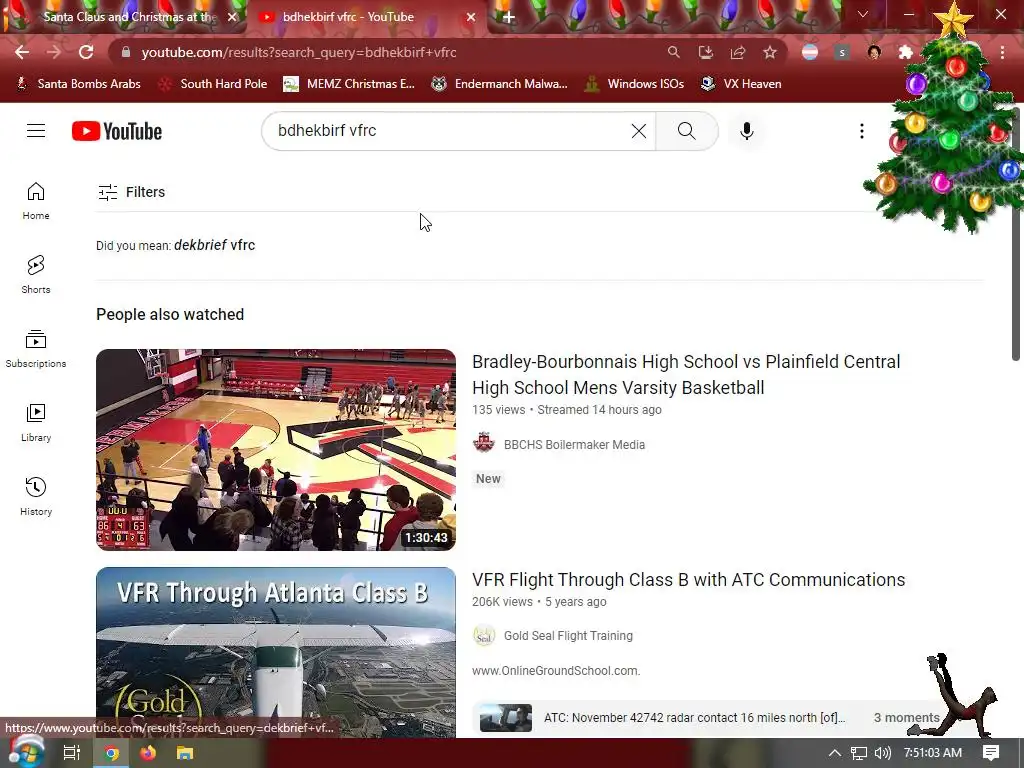Open the Action Center notifications
Viewport: 1024px width, 768px height.
991,753
